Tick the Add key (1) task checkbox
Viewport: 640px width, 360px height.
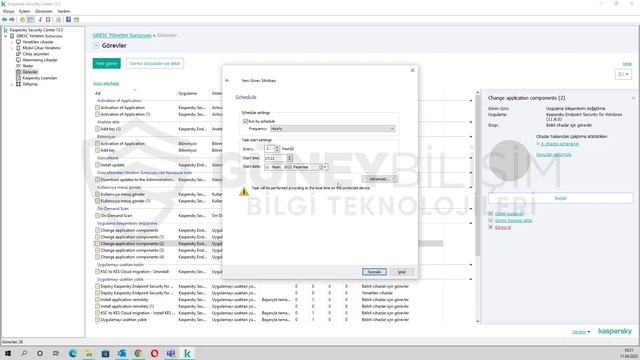(x=97, y=129)
